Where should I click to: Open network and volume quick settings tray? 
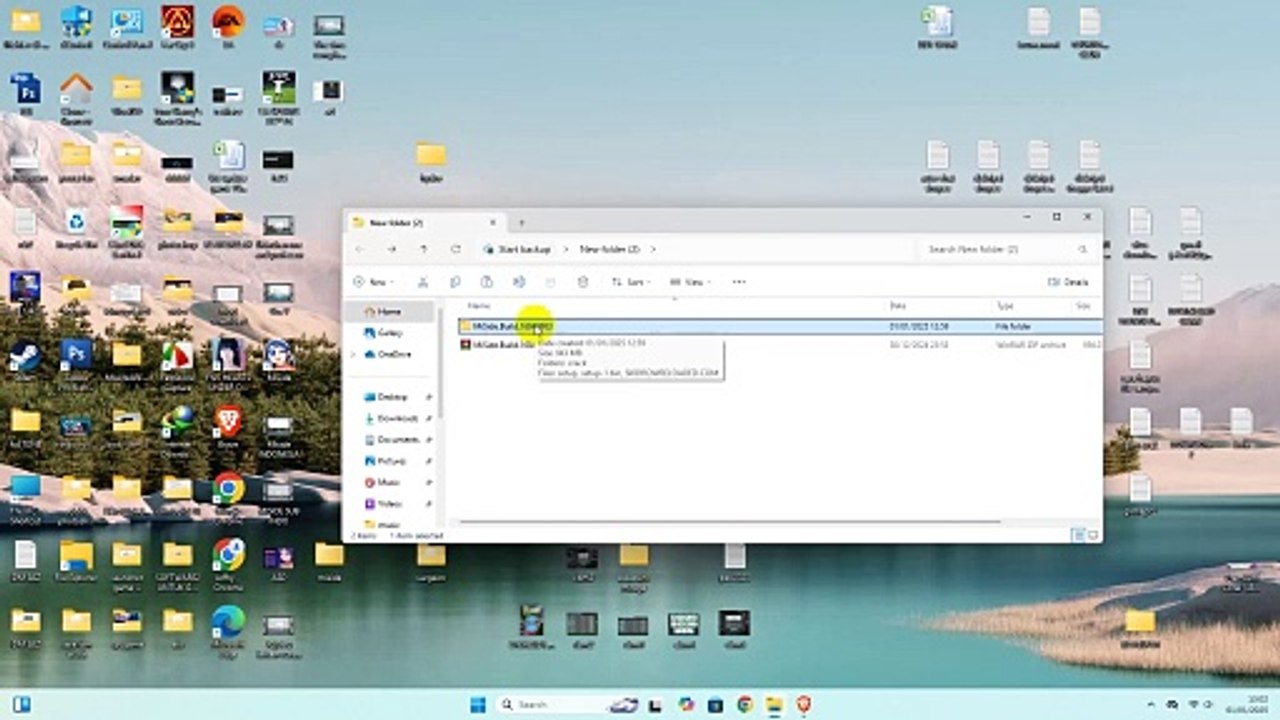[x=1199, y=705]
